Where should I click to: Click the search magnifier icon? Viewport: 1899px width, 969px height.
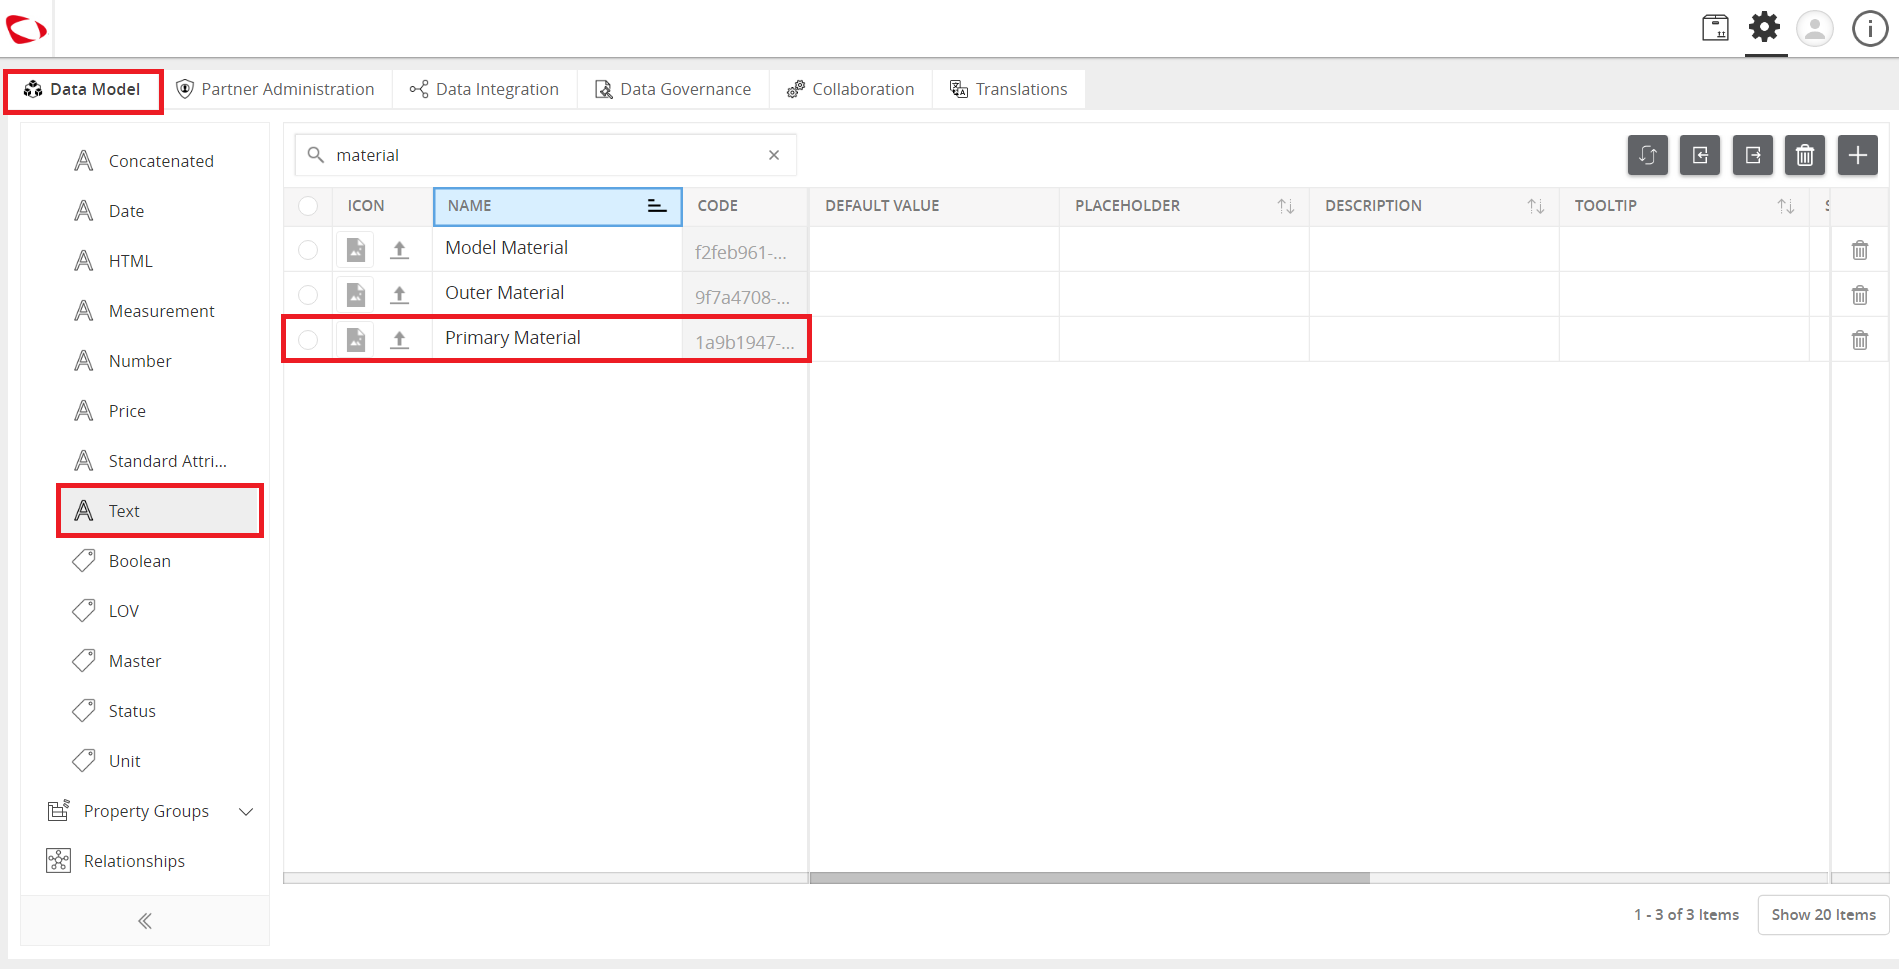click(316, 155)
